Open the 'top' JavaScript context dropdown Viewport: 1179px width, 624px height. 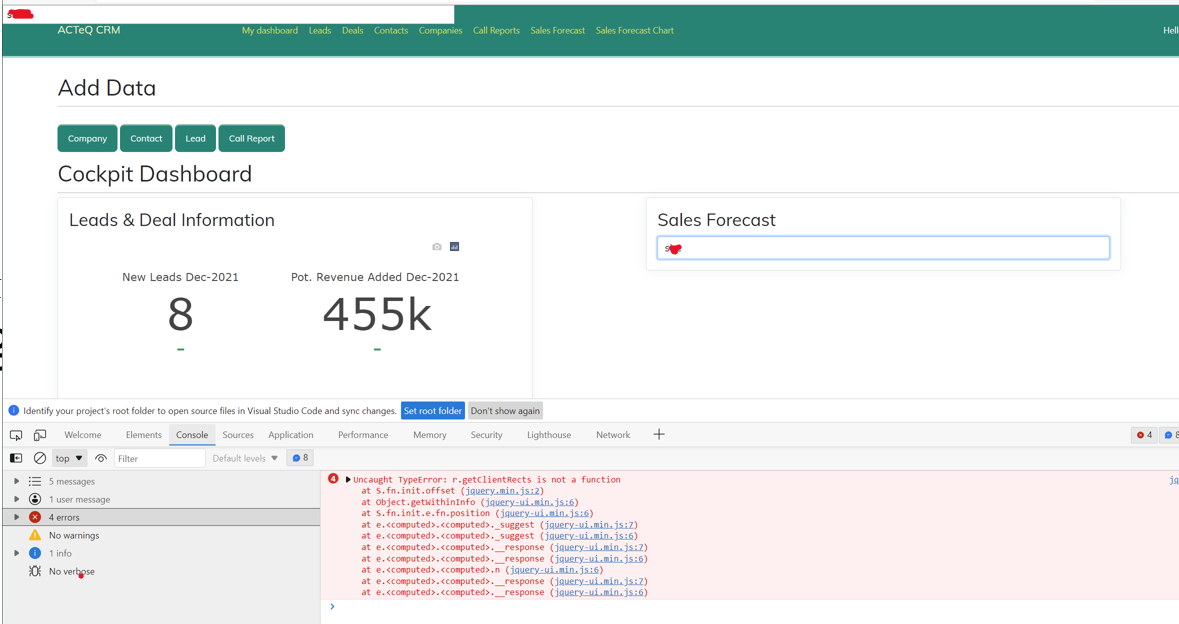click(x=69, y=458)
